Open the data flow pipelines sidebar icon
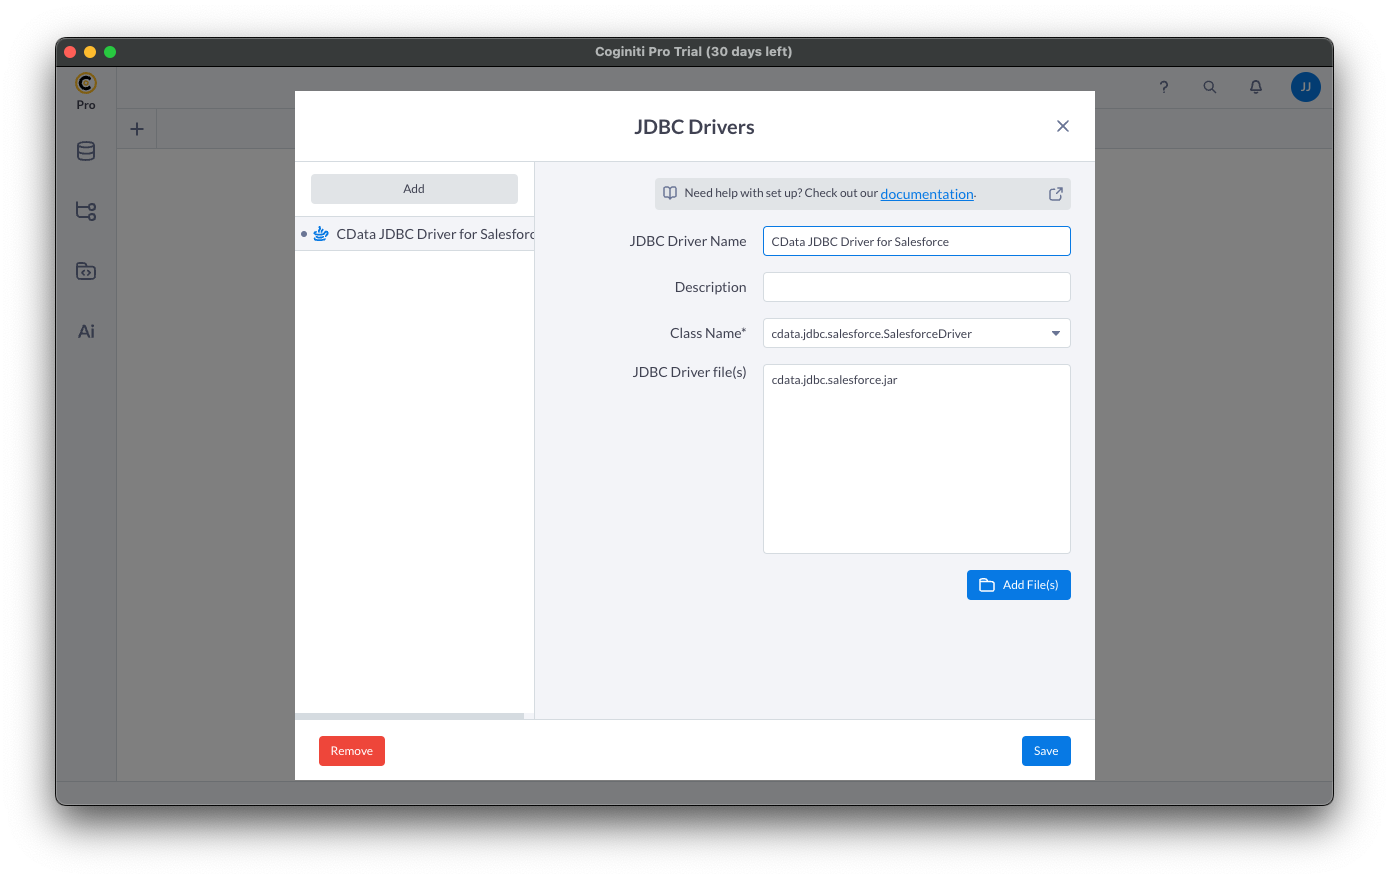This screenshot has height=879, width=1389. click(x=86, y=211)
